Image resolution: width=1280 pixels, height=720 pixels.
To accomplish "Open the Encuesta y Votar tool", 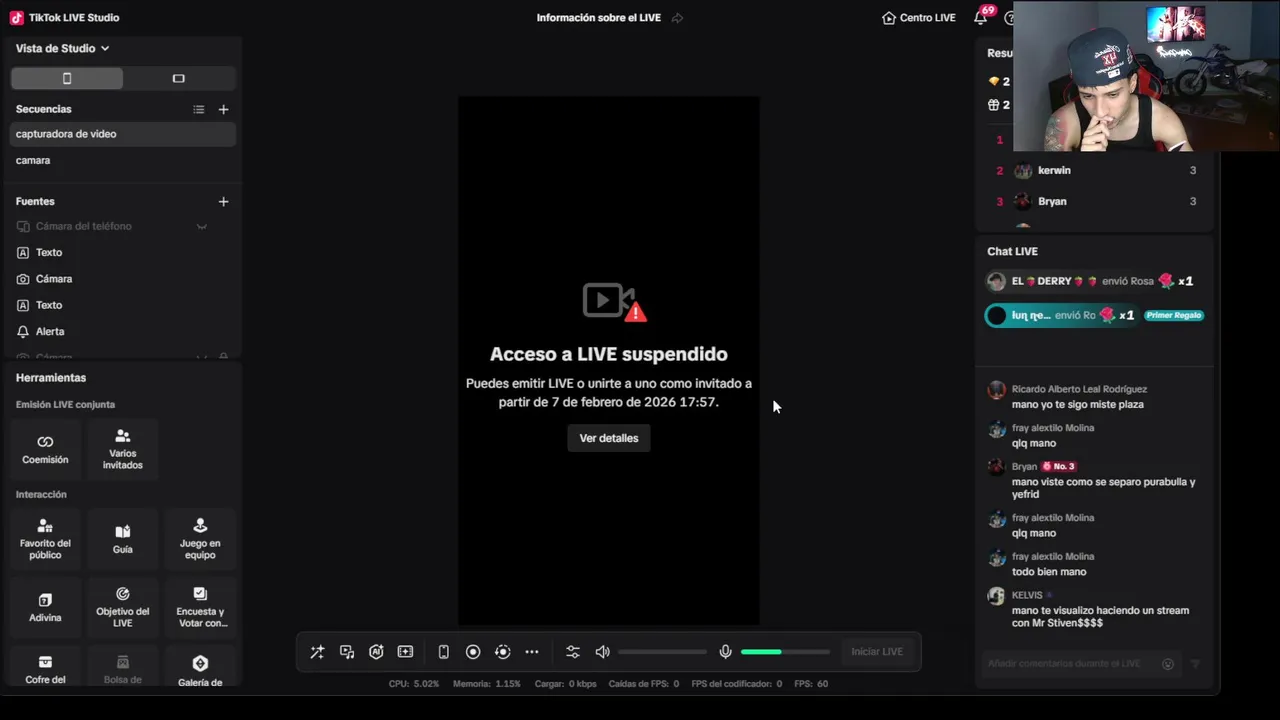I will (x=200, y=607).
